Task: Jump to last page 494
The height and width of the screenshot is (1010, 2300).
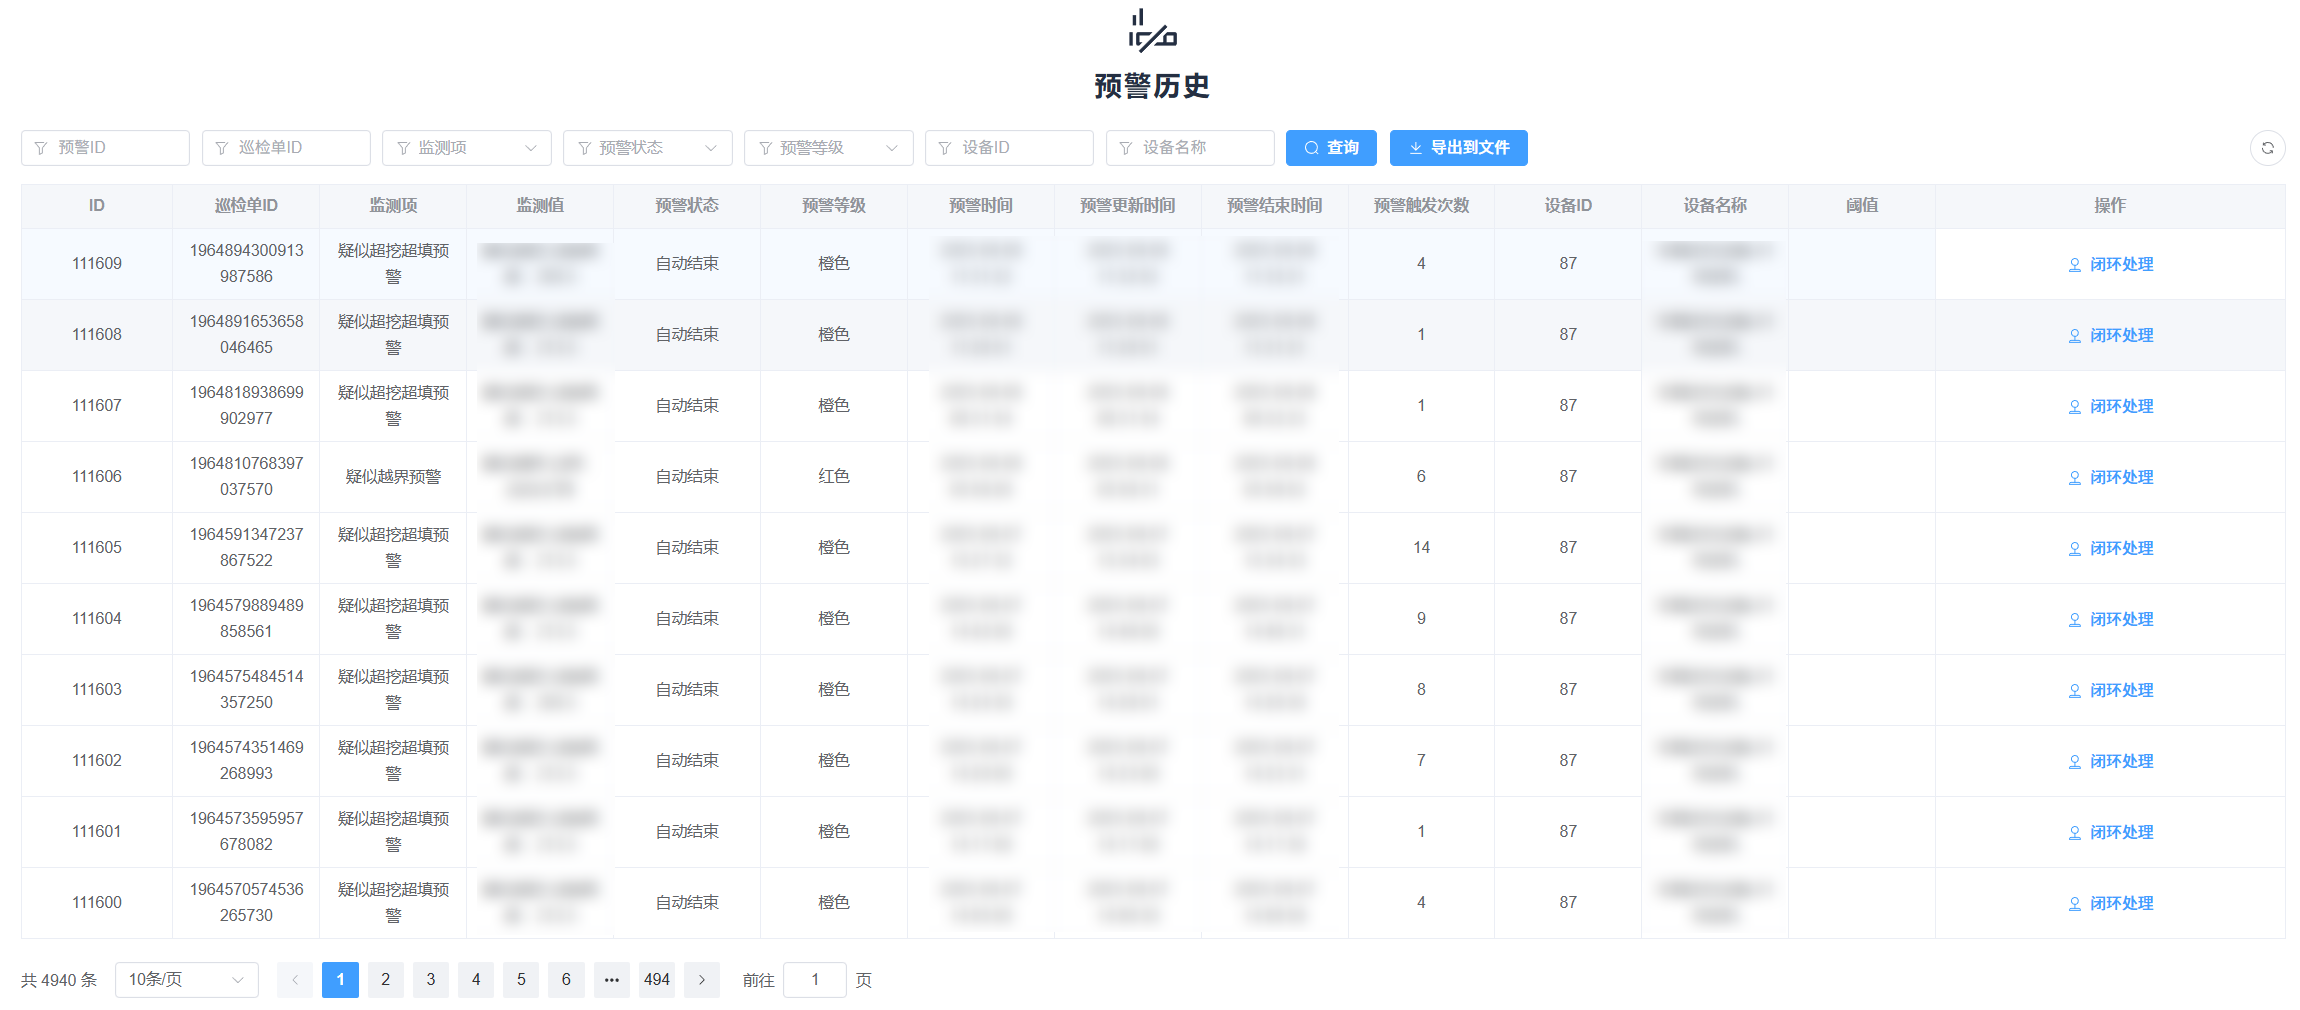Action: pos(656,980)
